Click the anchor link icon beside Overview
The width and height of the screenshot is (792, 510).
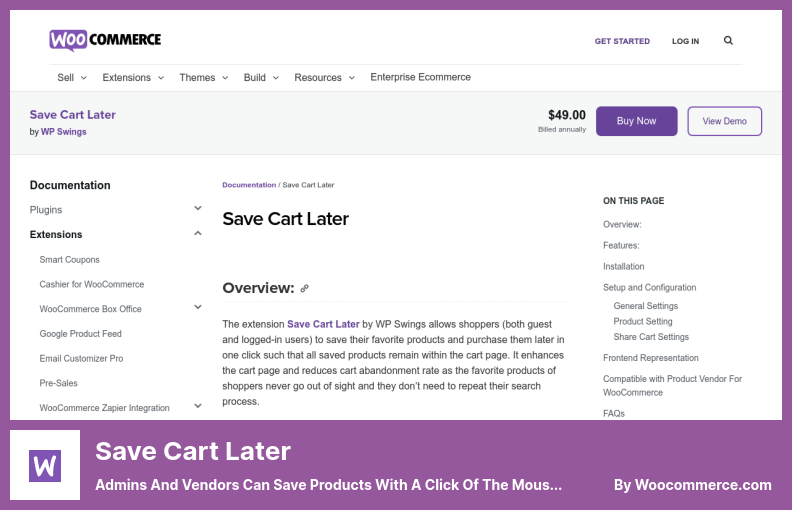[x=305, y=288]
